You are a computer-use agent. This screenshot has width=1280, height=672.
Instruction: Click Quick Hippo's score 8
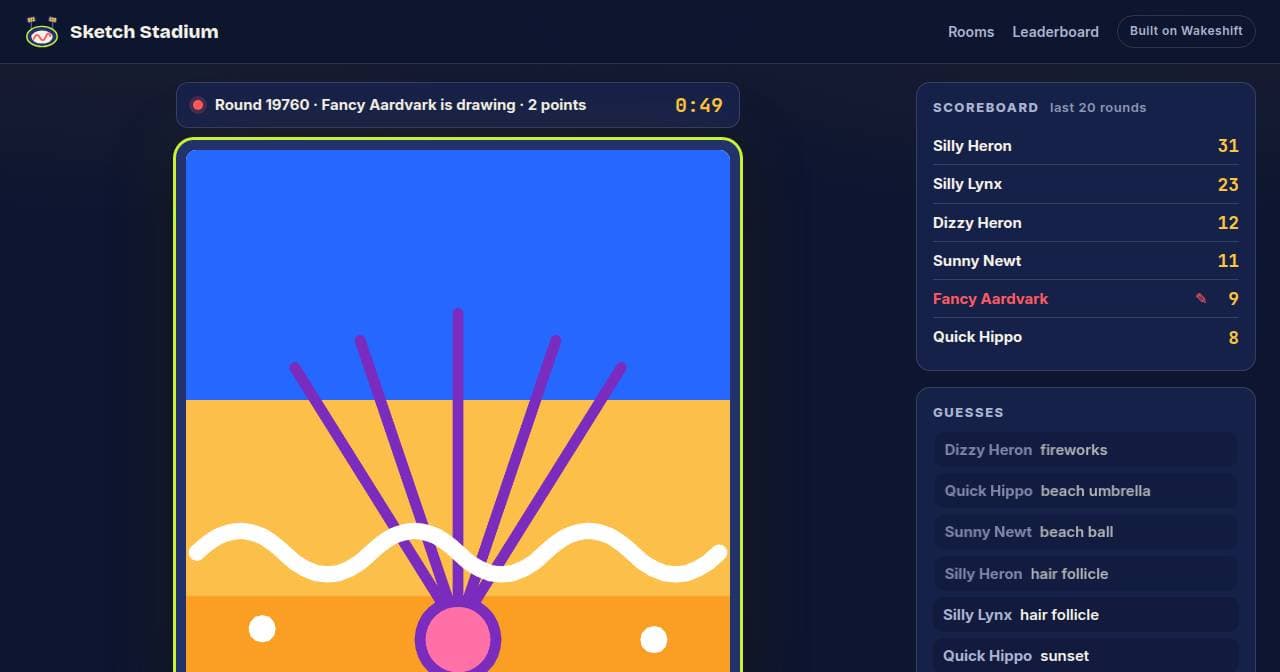point(1233,338)
